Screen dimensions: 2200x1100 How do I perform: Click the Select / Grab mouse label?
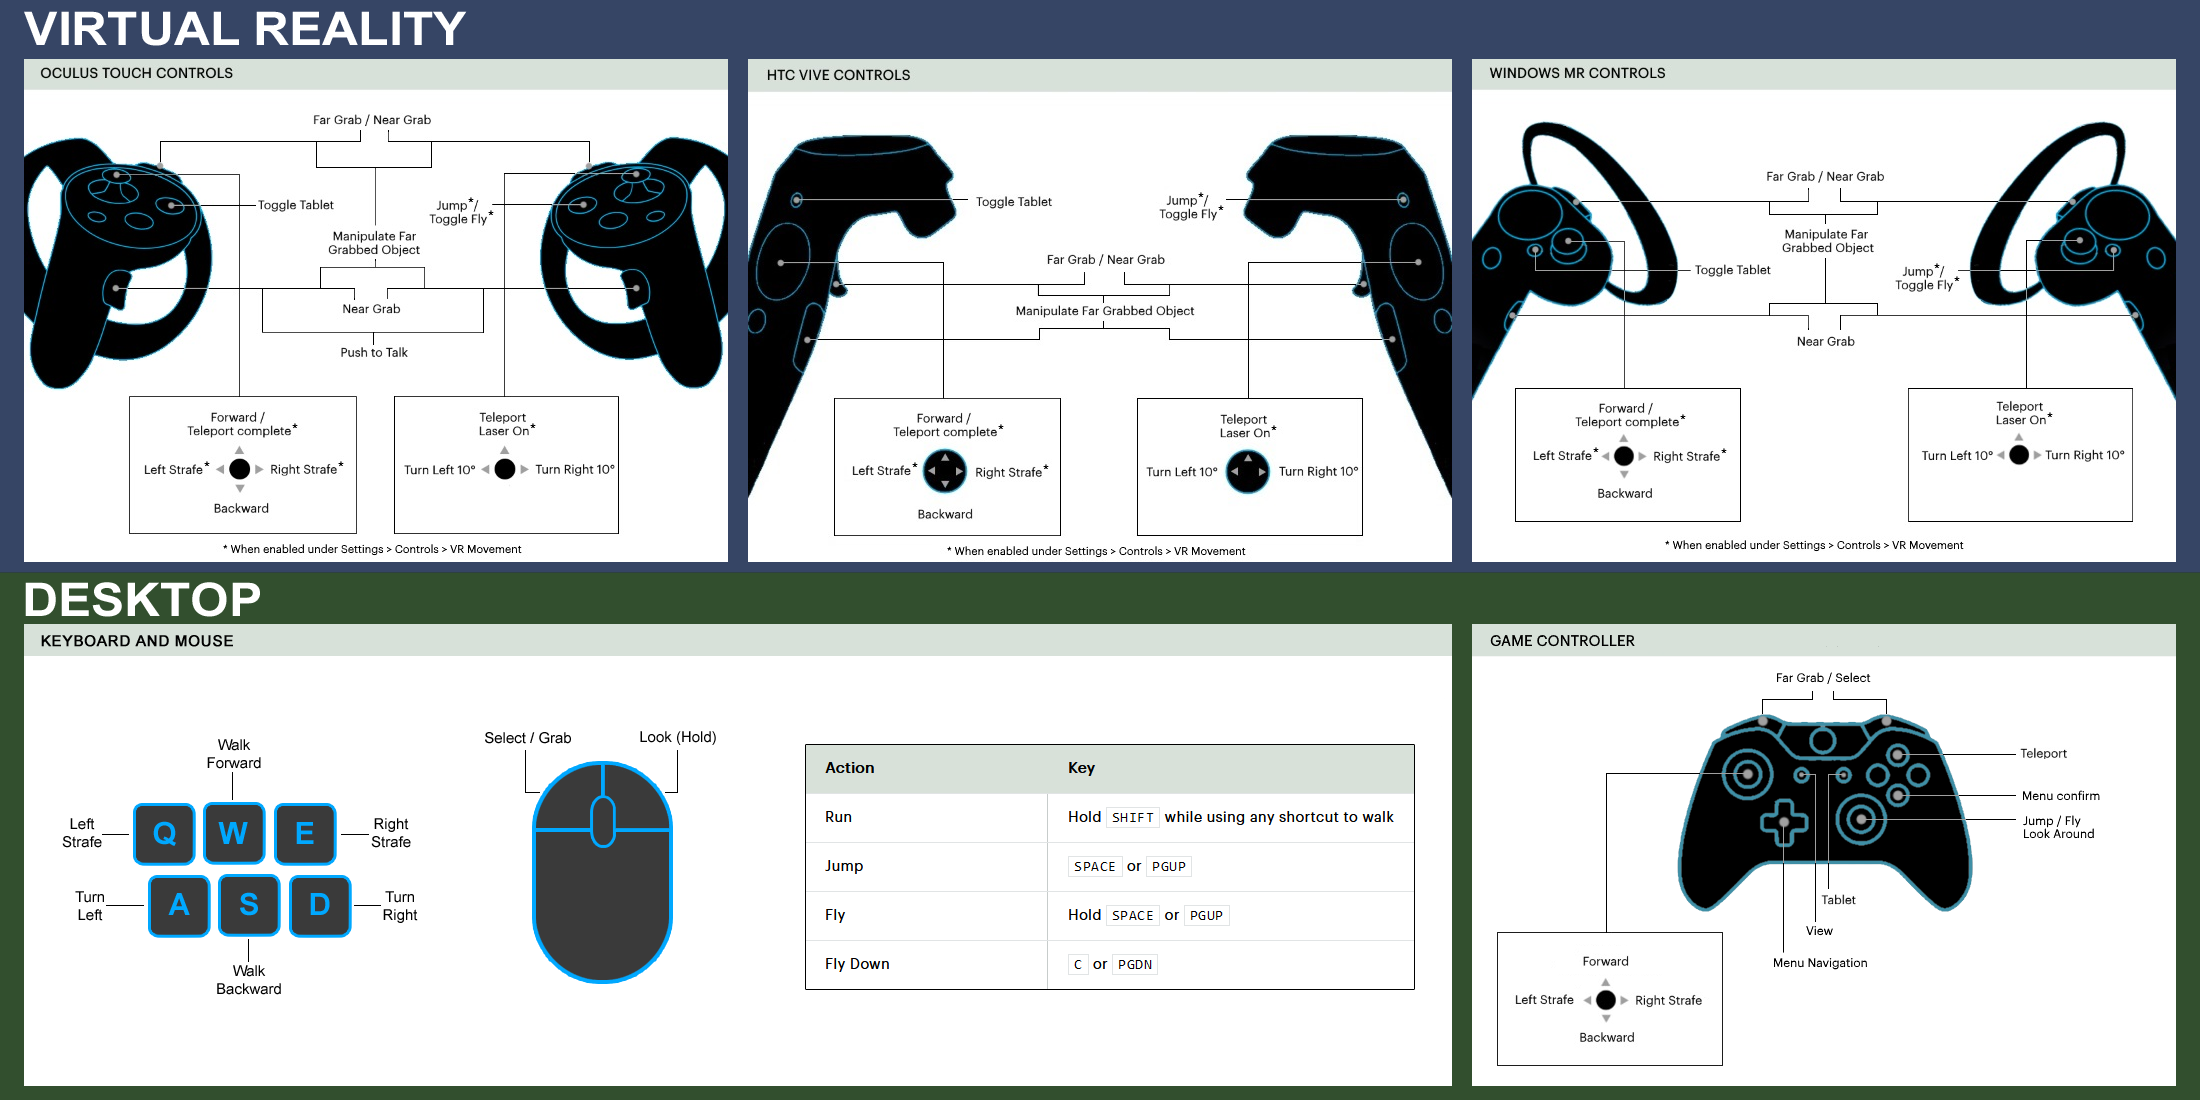(x=528, y=738)
